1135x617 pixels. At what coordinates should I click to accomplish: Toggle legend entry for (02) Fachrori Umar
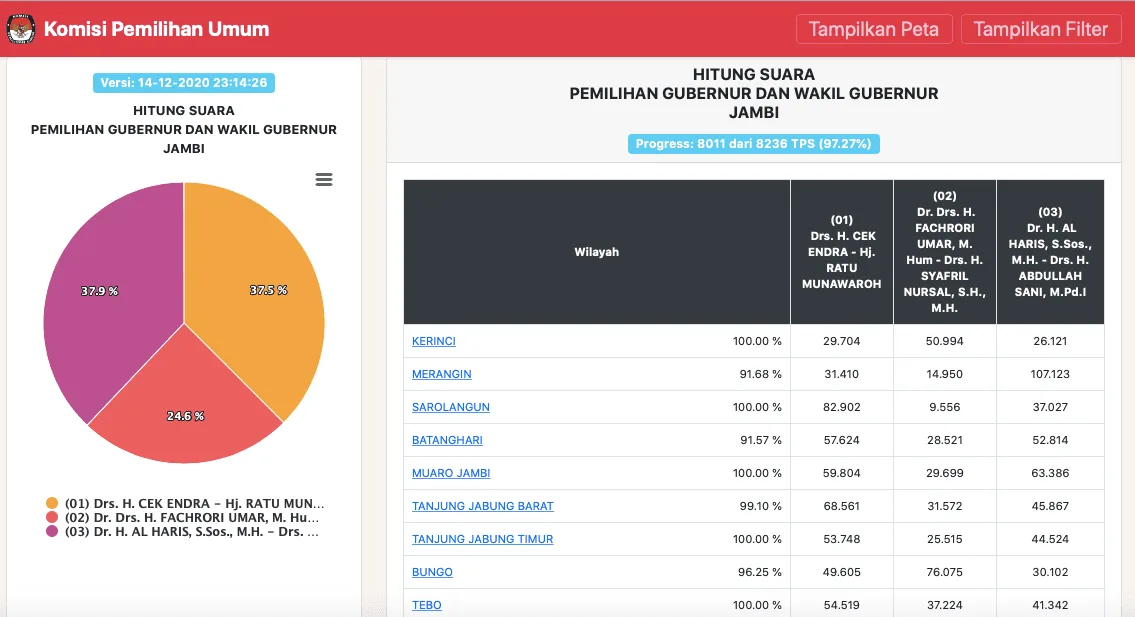click(x=185, y=518)
